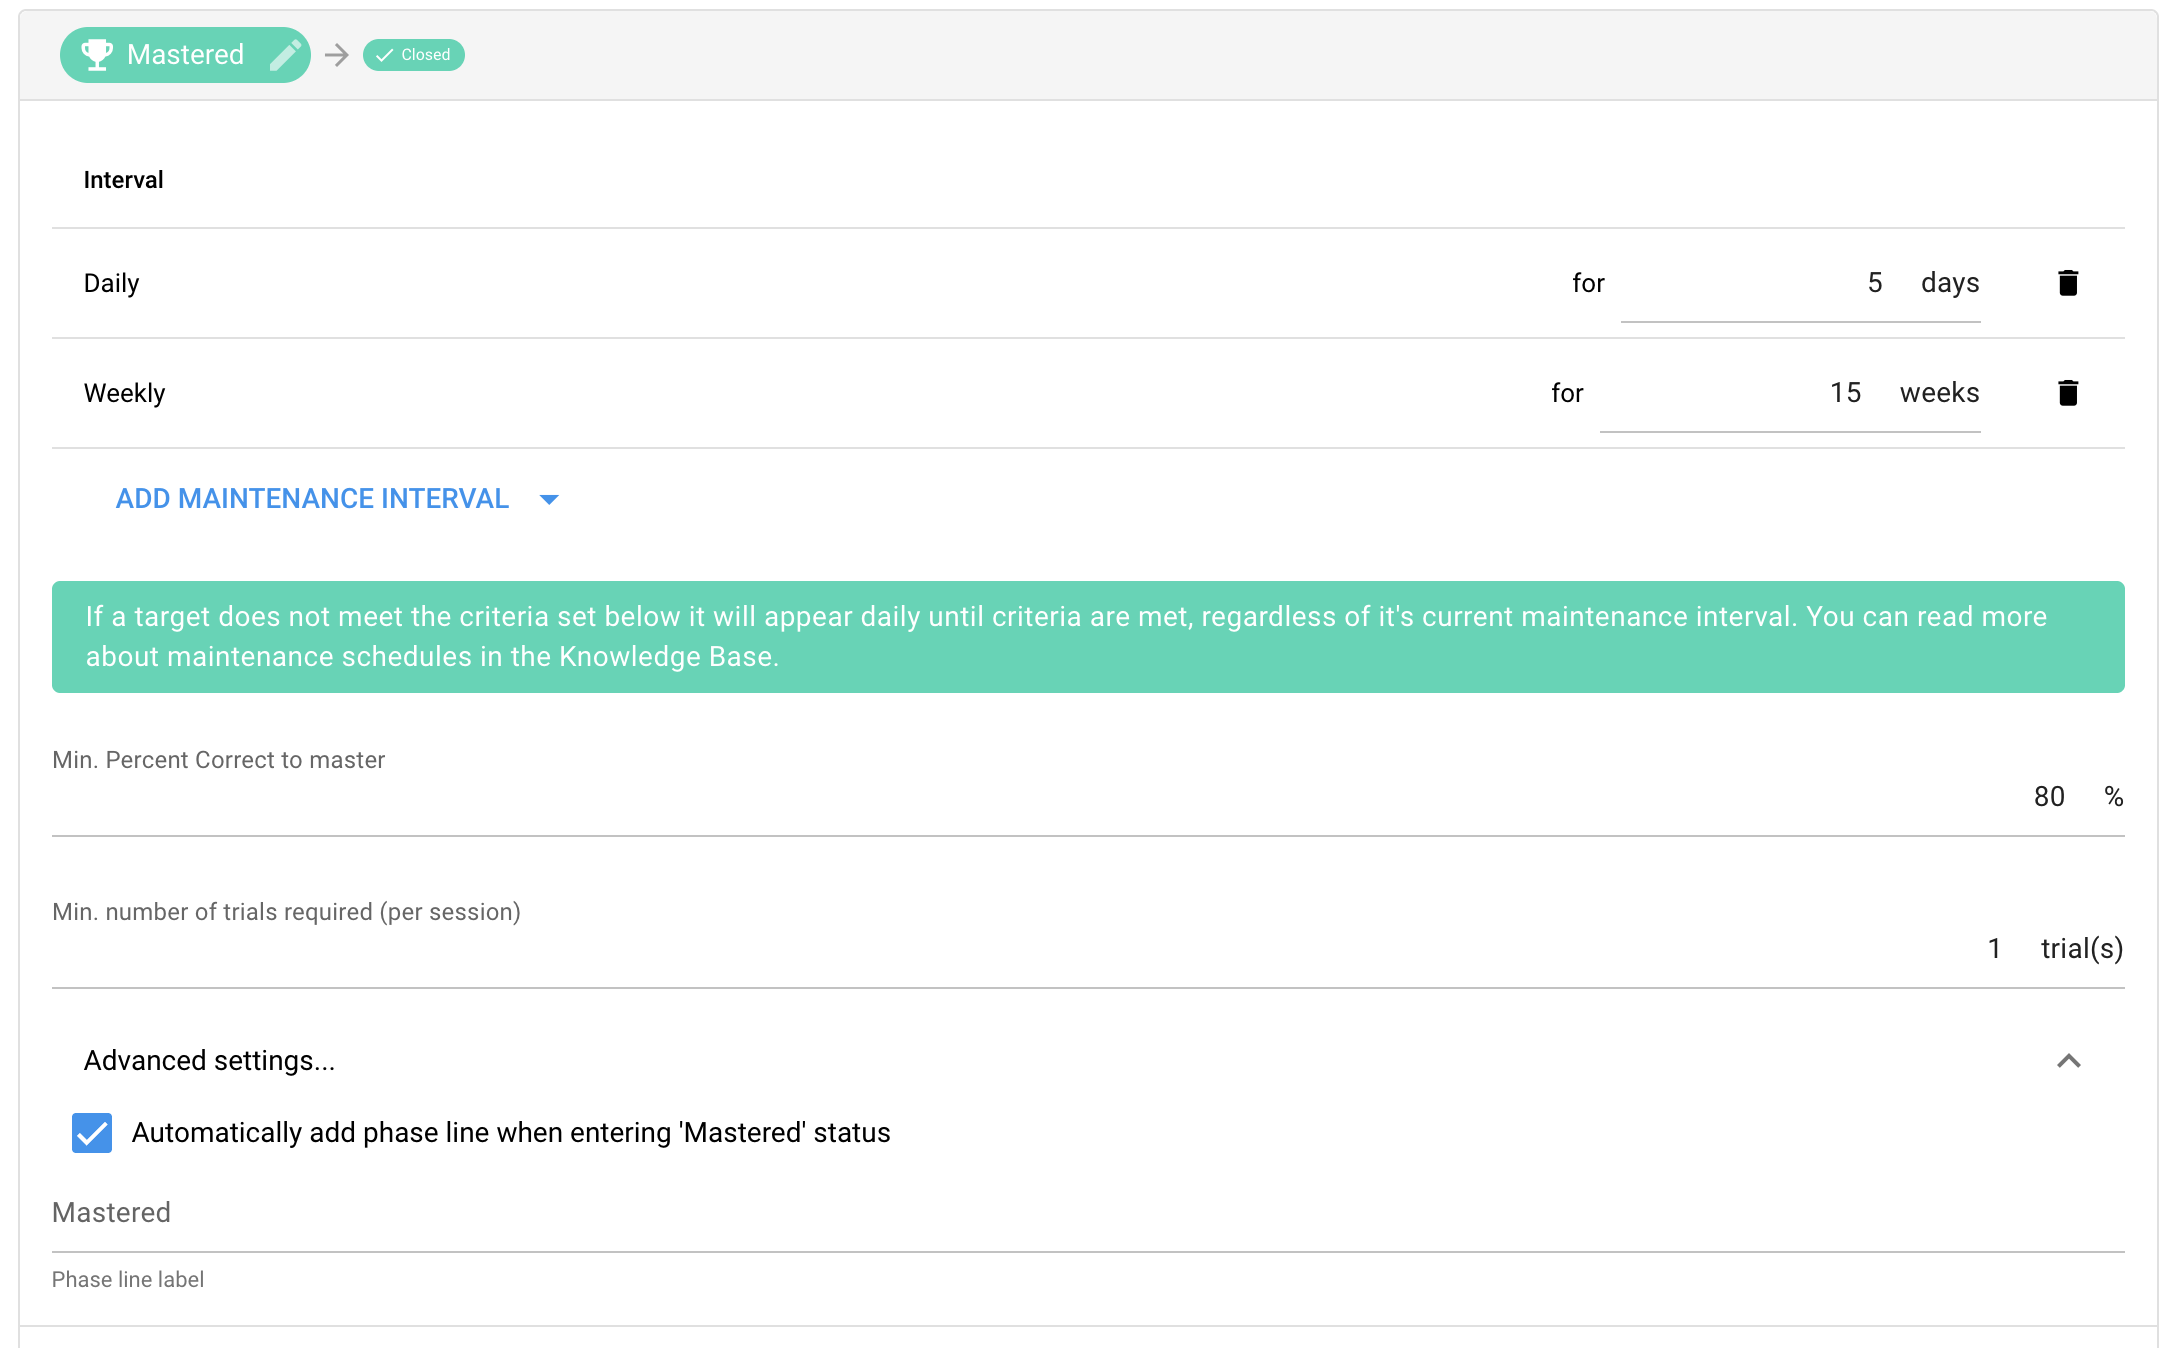The image size is (2176, 1348).
Task: Click the Daily interval row label
Action: coord(112,284)
